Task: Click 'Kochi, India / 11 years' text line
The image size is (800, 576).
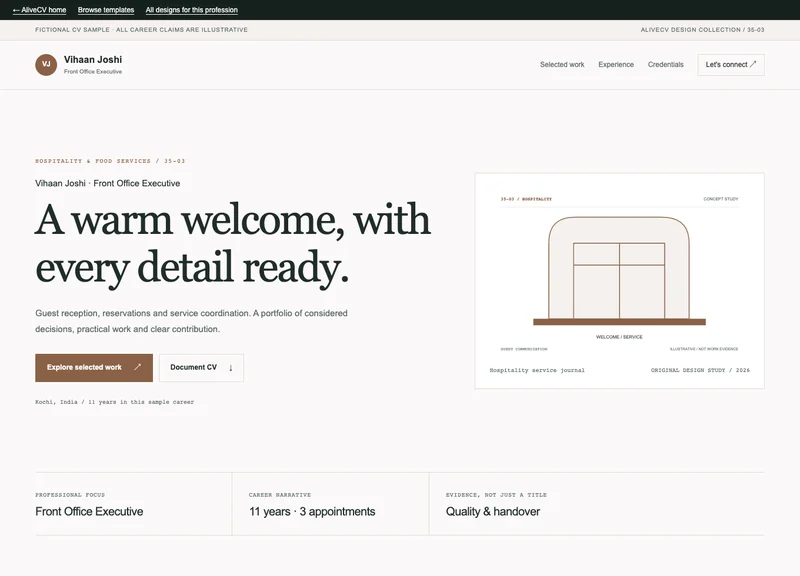Action: (x=115, y=402)
